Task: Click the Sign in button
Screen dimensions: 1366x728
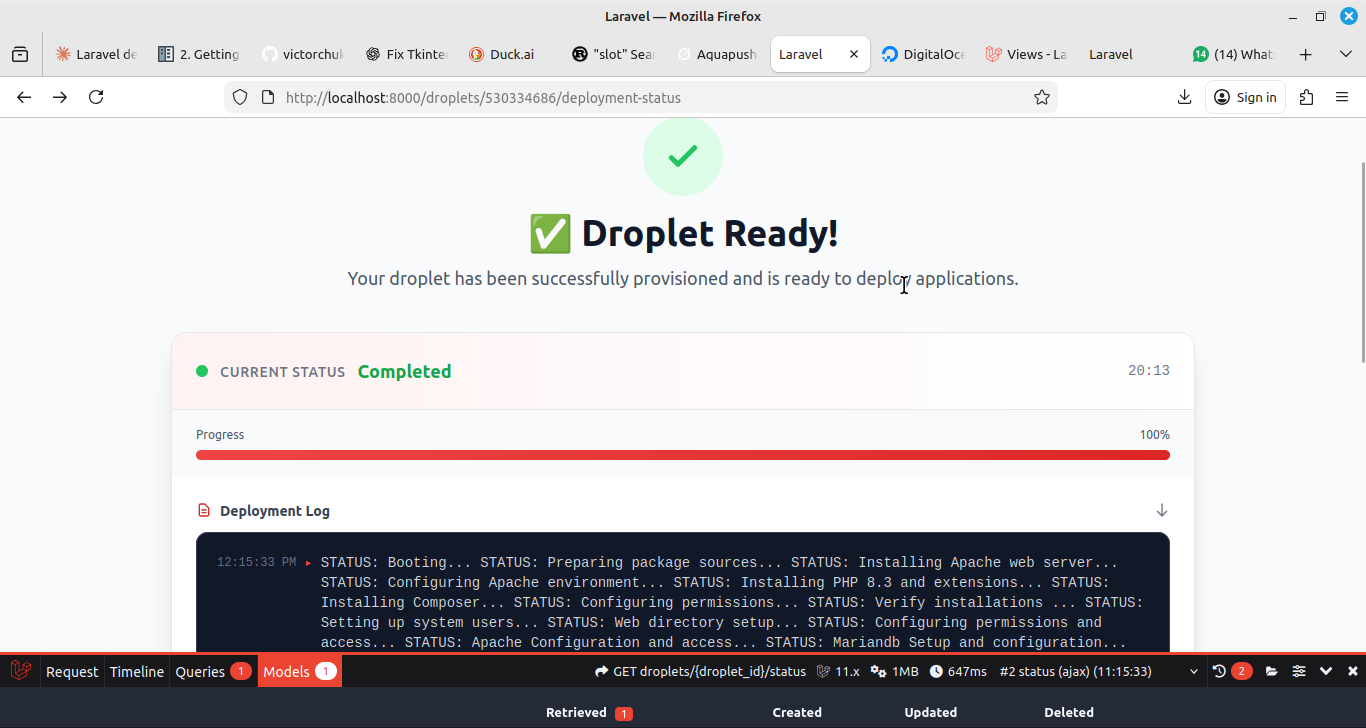Action: (1245, 96)
